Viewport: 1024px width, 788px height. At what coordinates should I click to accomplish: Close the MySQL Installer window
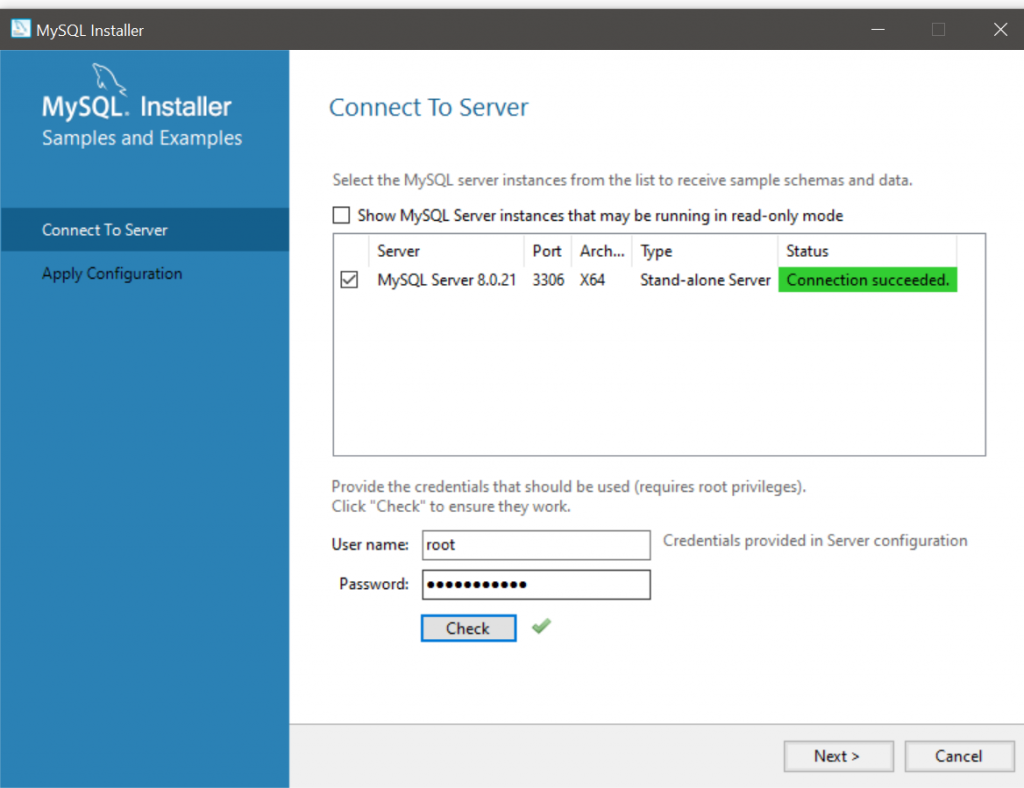(1000, 29)
